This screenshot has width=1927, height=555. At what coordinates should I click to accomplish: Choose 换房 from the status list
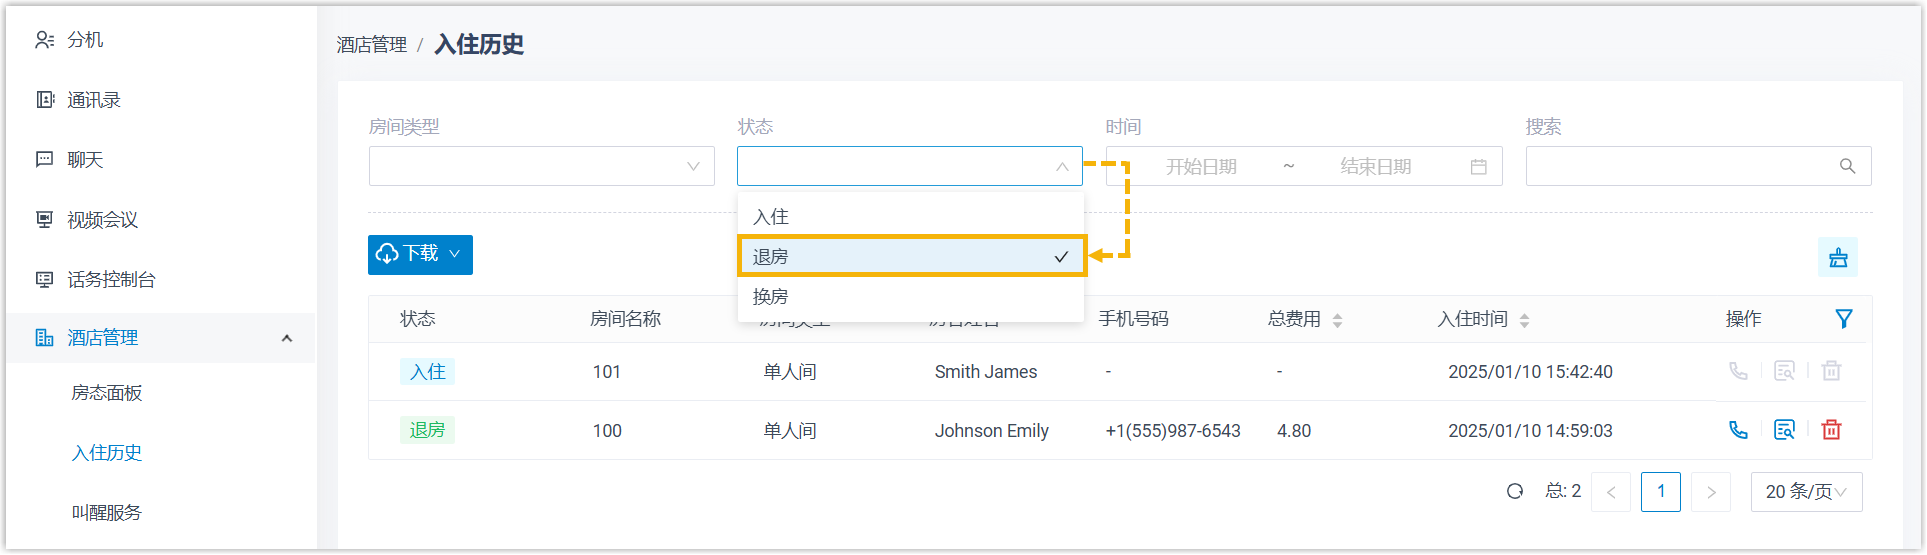tap(911, 297)
